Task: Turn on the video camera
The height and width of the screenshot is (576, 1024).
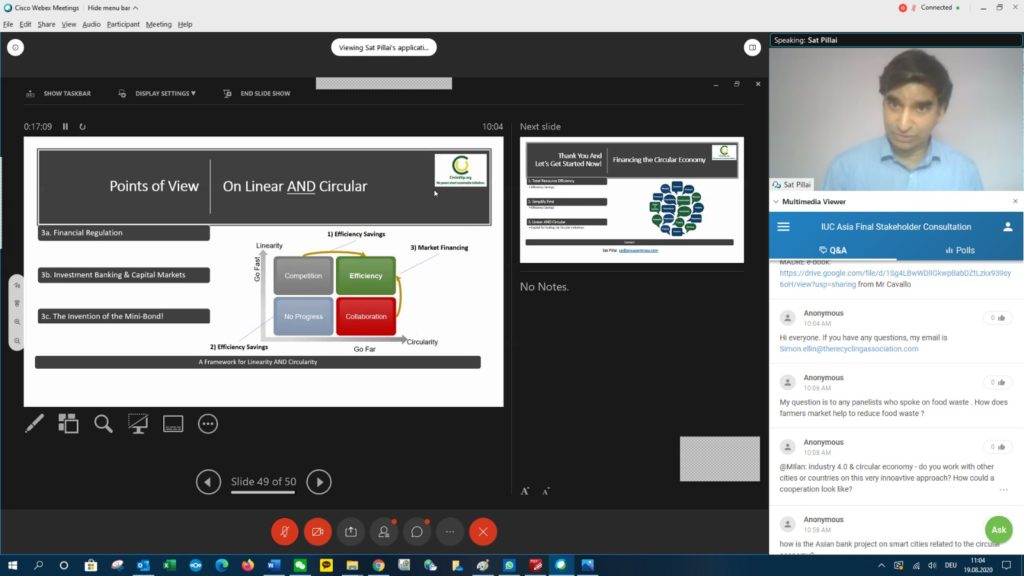Action: [x=317, y=532]
